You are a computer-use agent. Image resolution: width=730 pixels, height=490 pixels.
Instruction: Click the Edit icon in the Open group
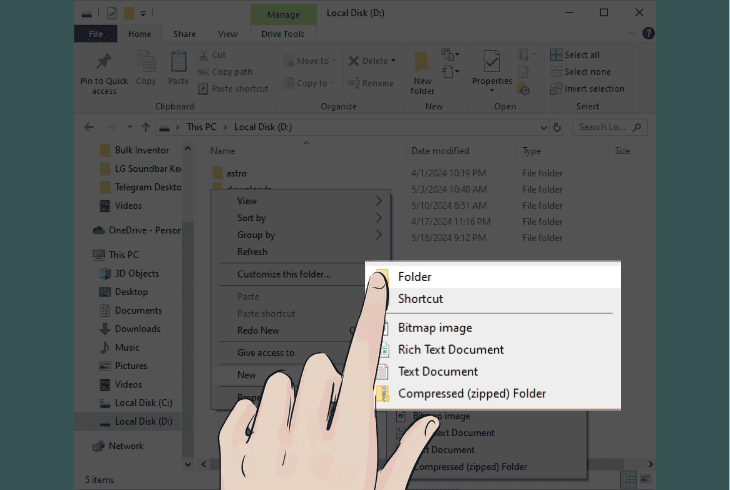(x=523, y=72)
